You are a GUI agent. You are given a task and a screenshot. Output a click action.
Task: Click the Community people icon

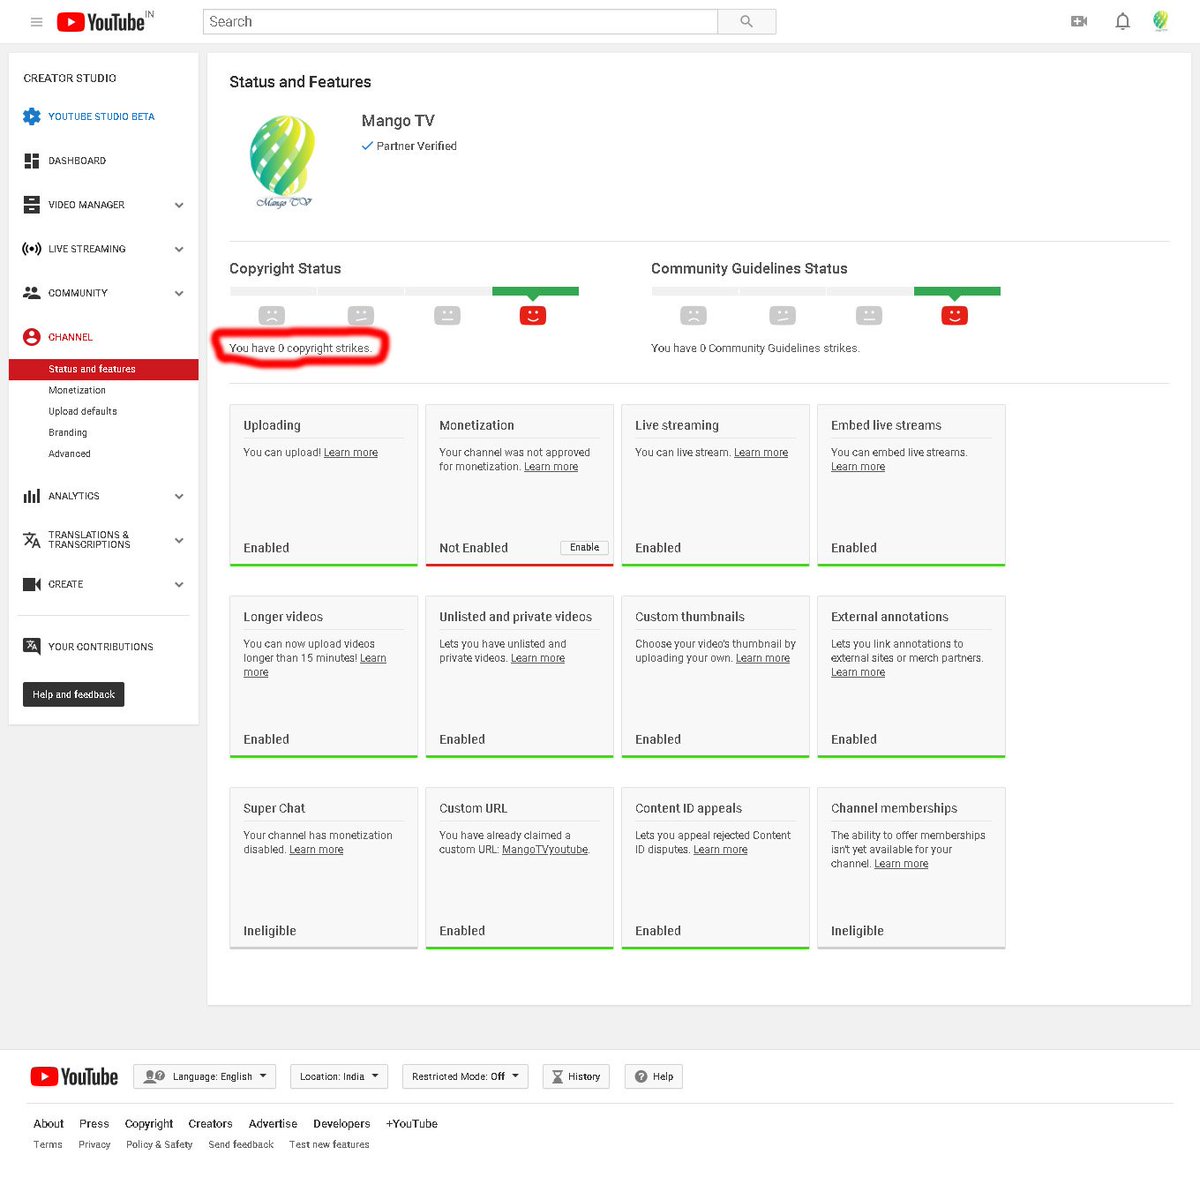click(32, 293)
